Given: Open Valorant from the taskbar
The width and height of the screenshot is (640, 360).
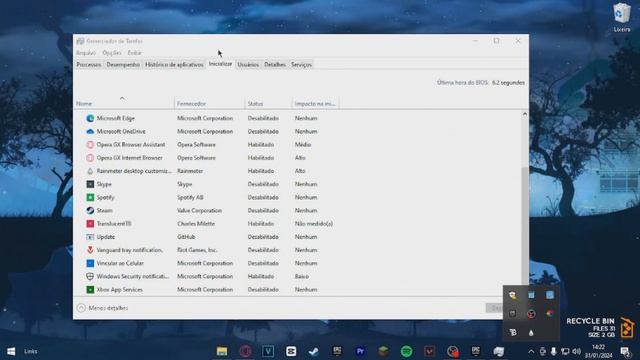Looking at the screenshot, I should pyautogui.click(x=429, y=351).
